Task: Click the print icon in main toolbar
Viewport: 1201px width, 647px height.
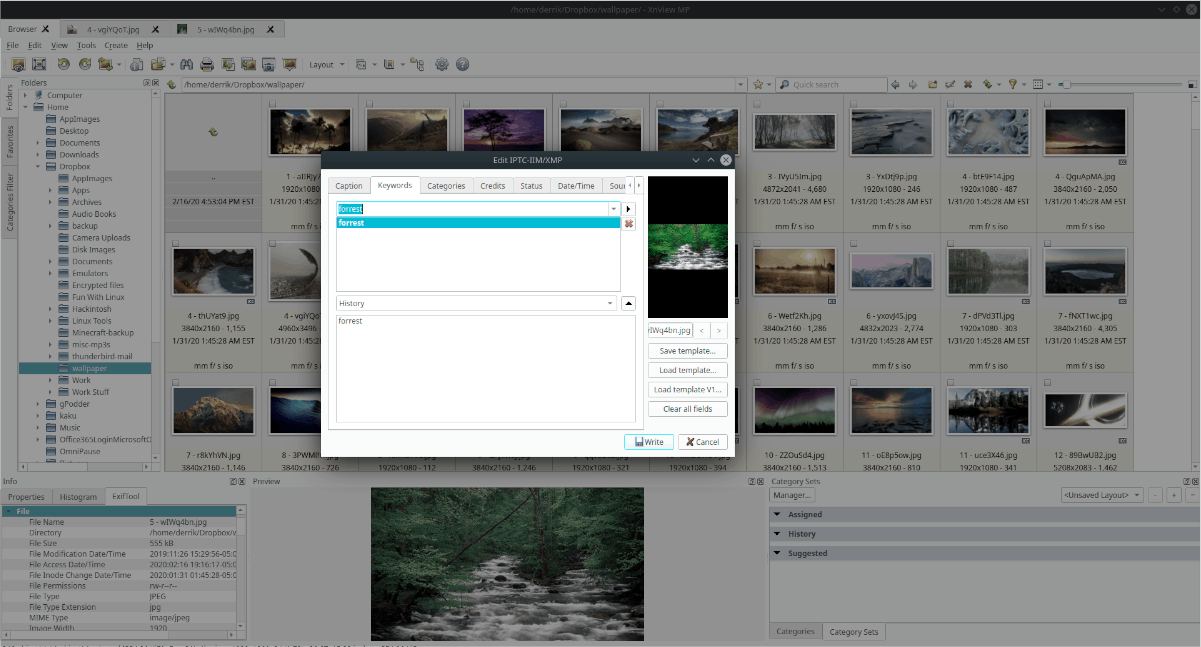Action: (x=206, y=64)
